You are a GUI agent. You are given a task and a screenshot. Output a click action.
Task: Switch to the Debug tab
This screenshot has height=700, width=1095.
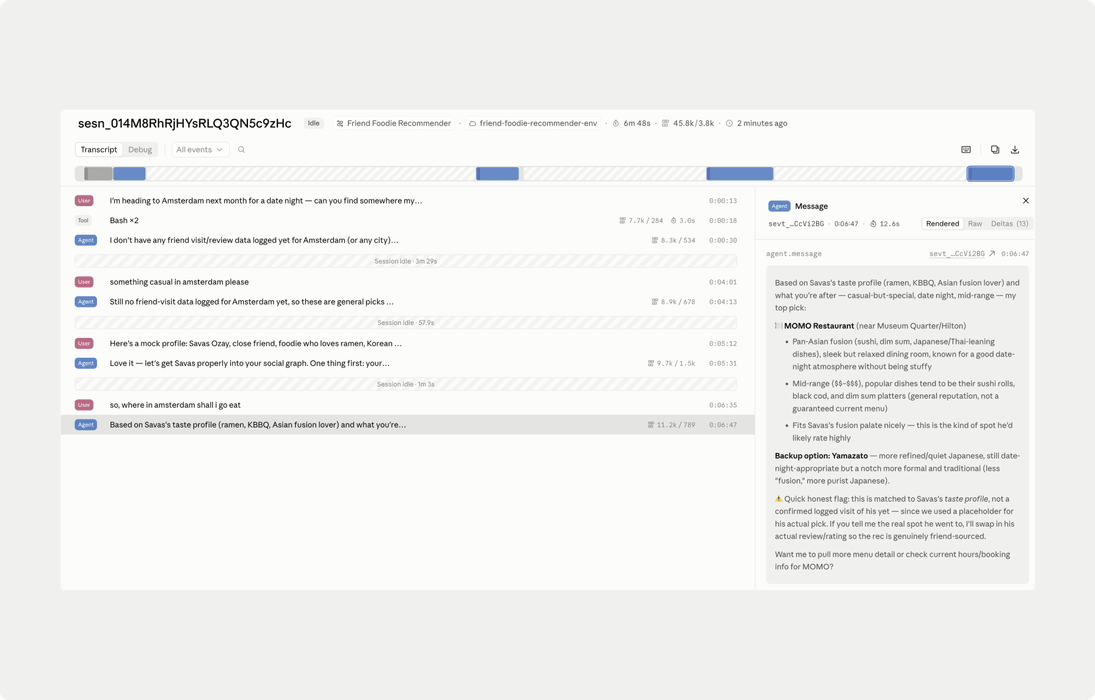[140, 150]
